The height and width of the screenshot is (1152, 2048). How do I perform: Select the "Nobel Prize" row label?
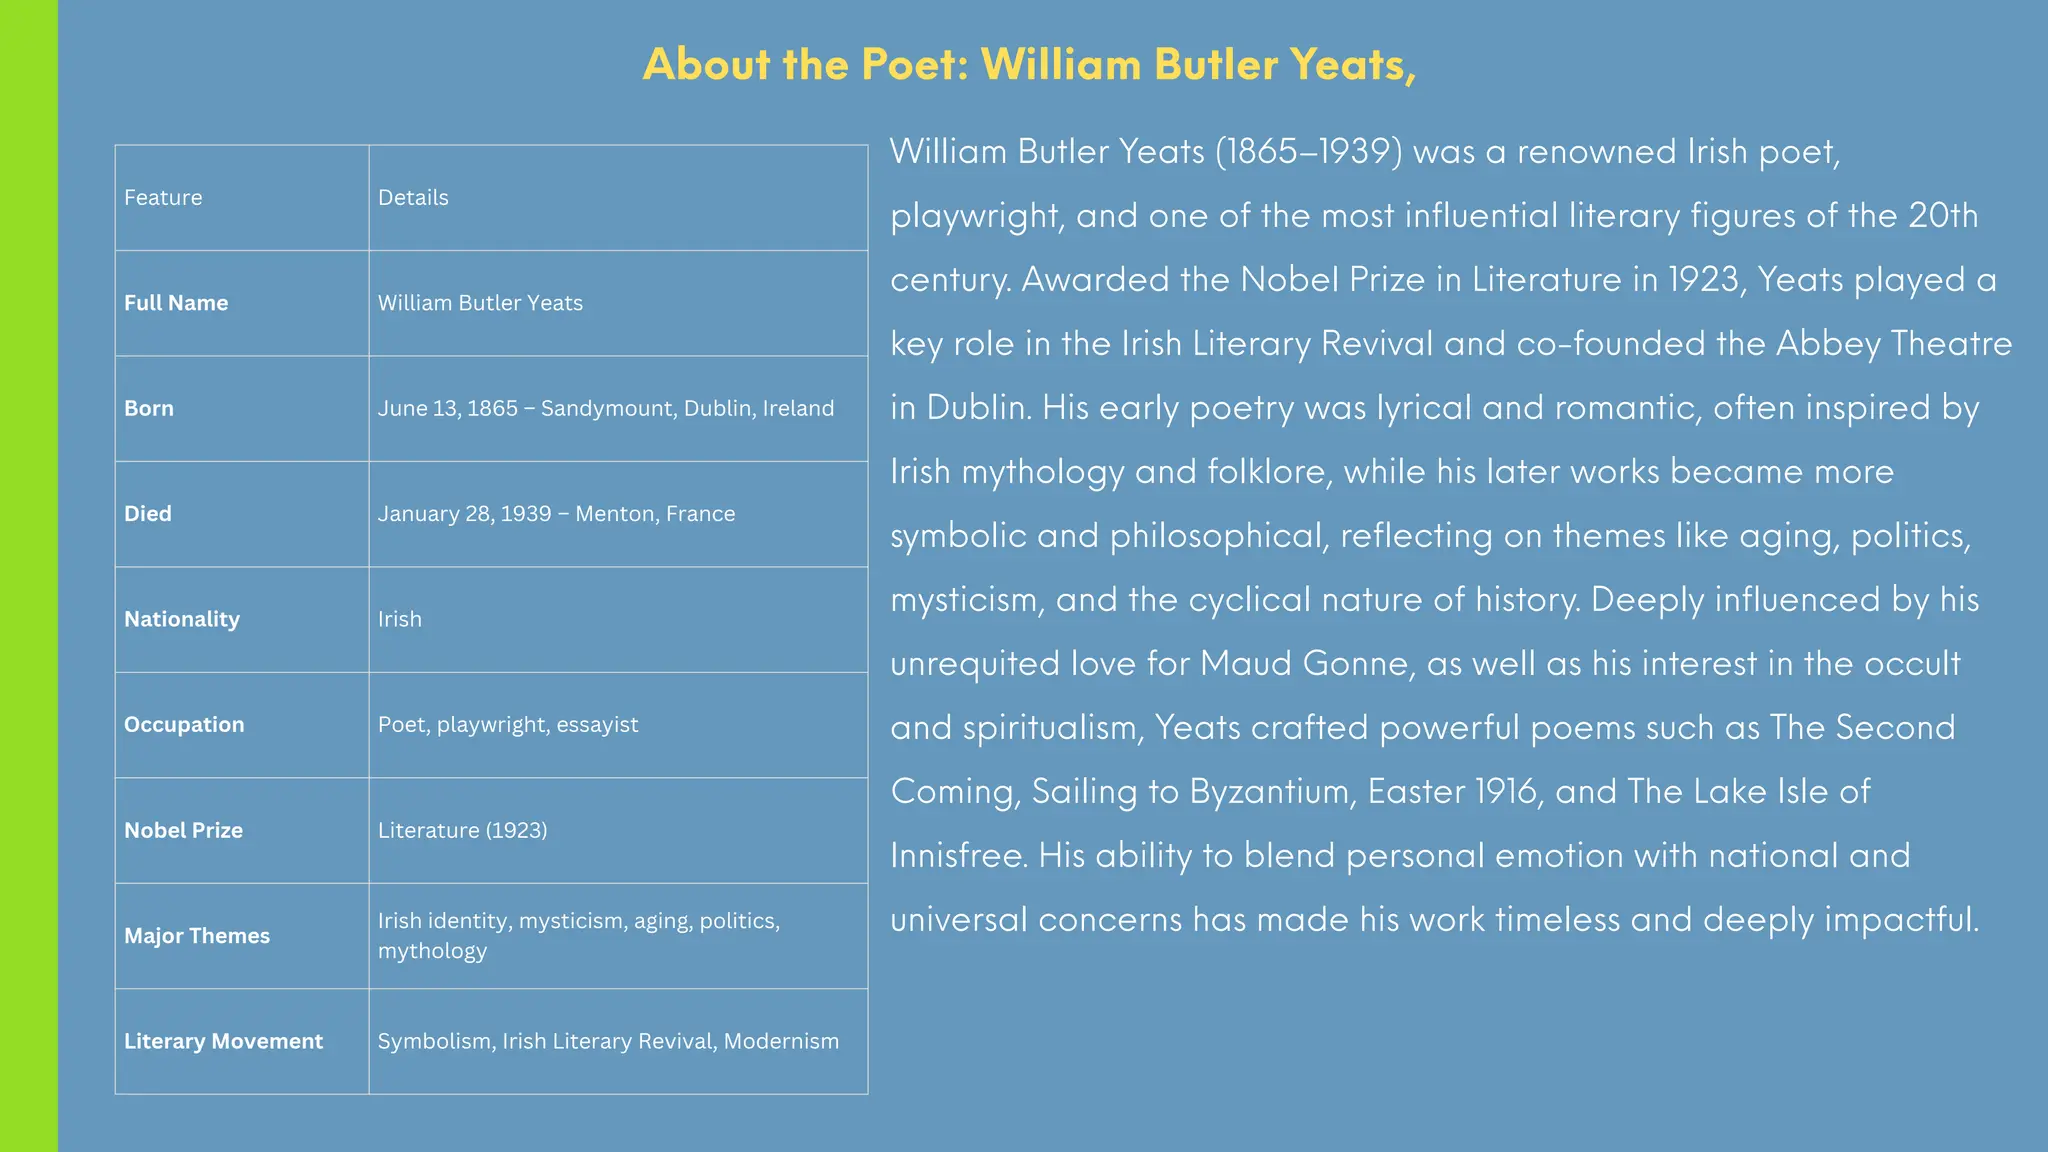click(184, 830)
